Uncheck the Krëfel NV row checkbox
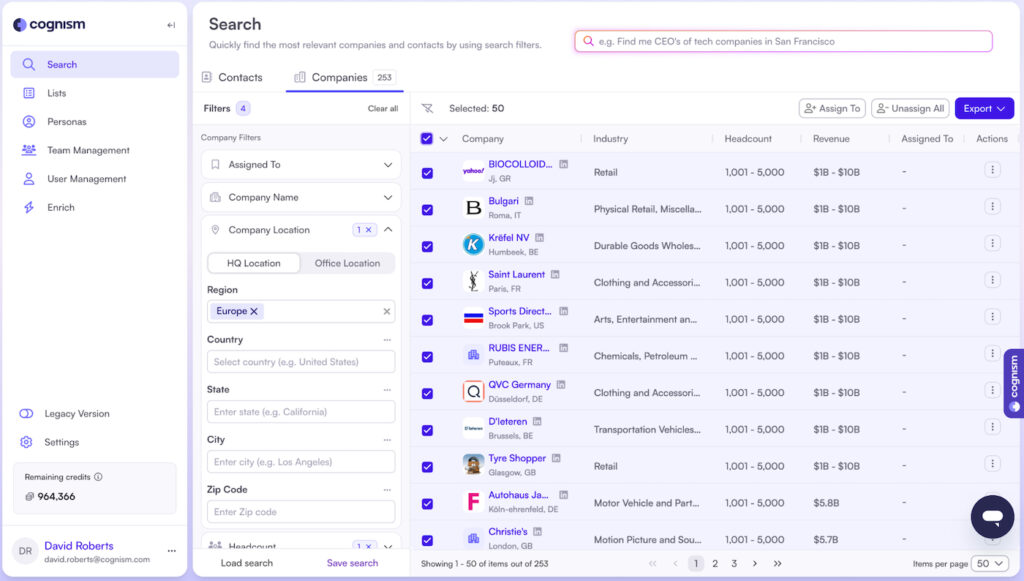The image size is (1024, 581). pyautogui.click(x=427, y=246)
